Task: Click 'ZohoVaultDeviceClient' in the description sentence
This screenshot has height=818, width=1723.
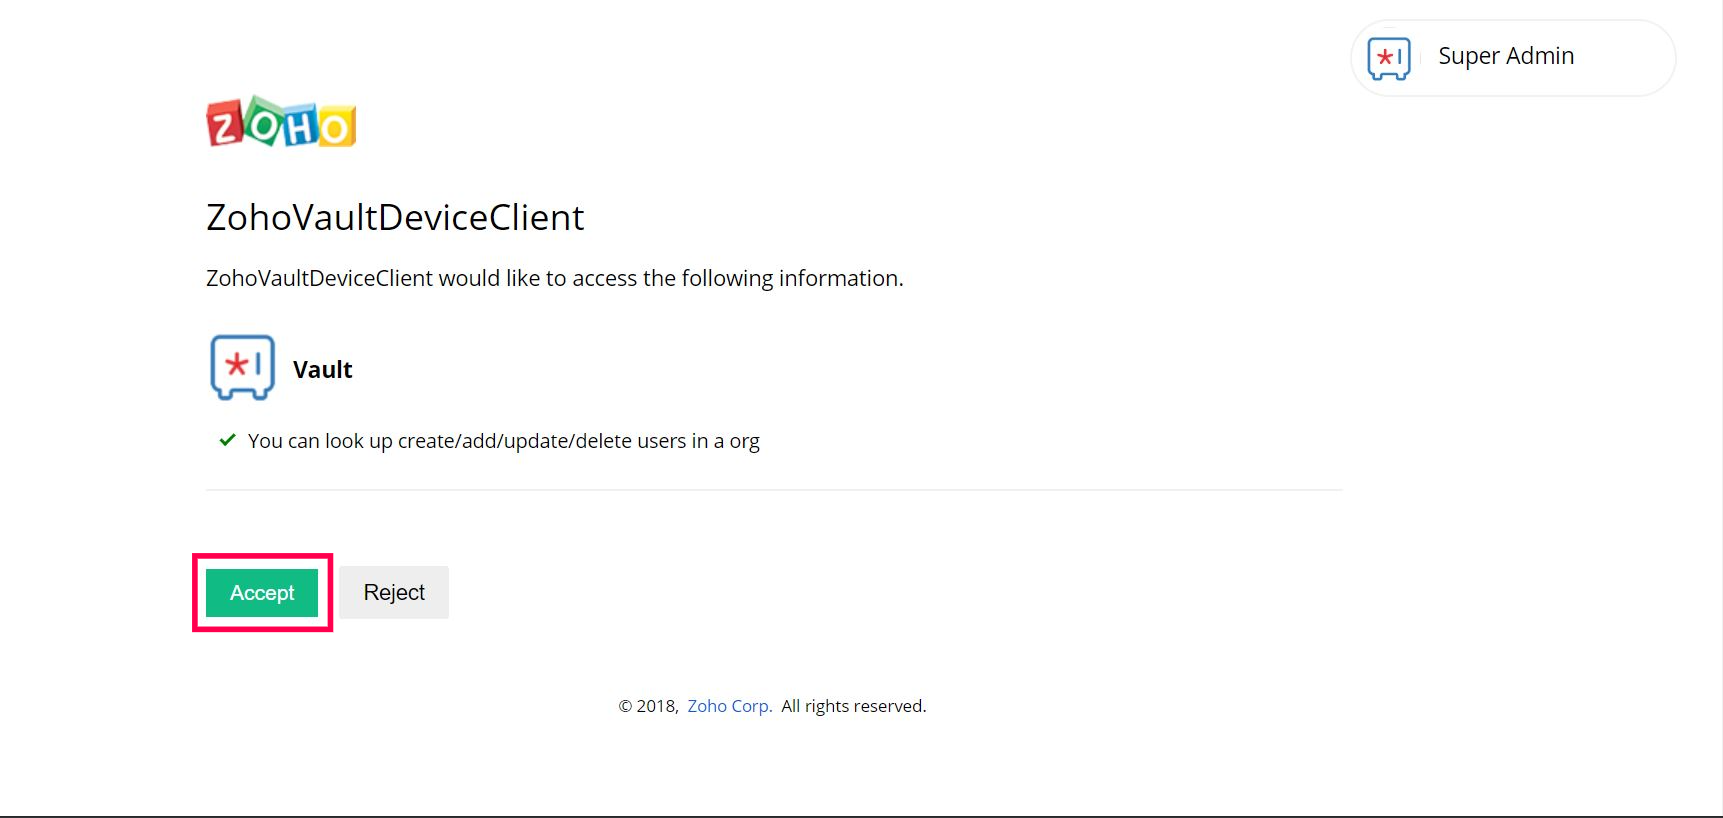Action: (319, 278)
